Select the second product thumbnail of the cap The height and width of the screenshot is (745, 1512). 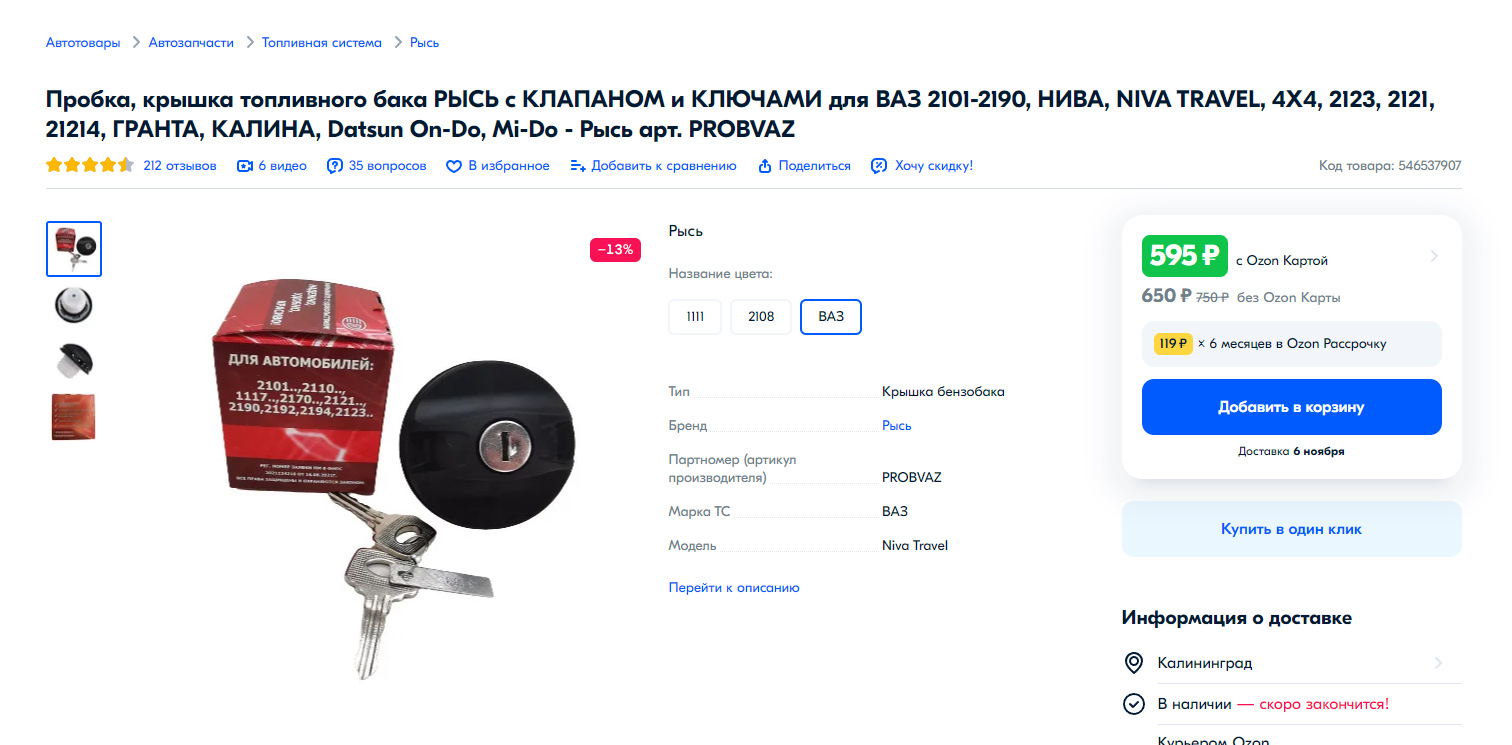click(x=74, y=305)
